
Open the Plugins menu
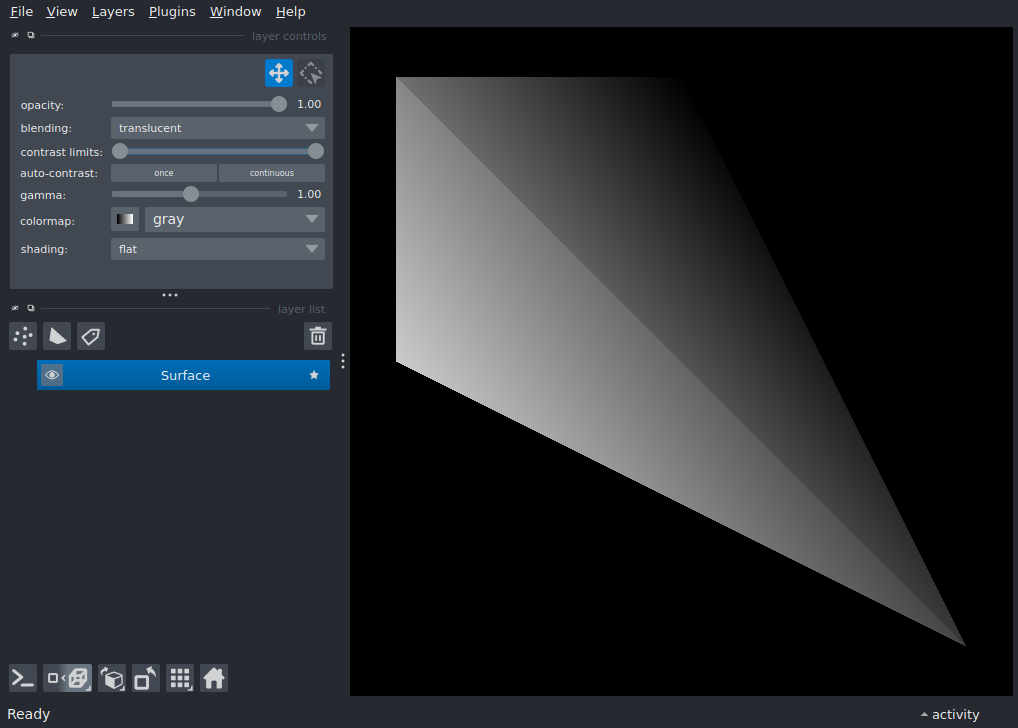(x=172, y=12)
